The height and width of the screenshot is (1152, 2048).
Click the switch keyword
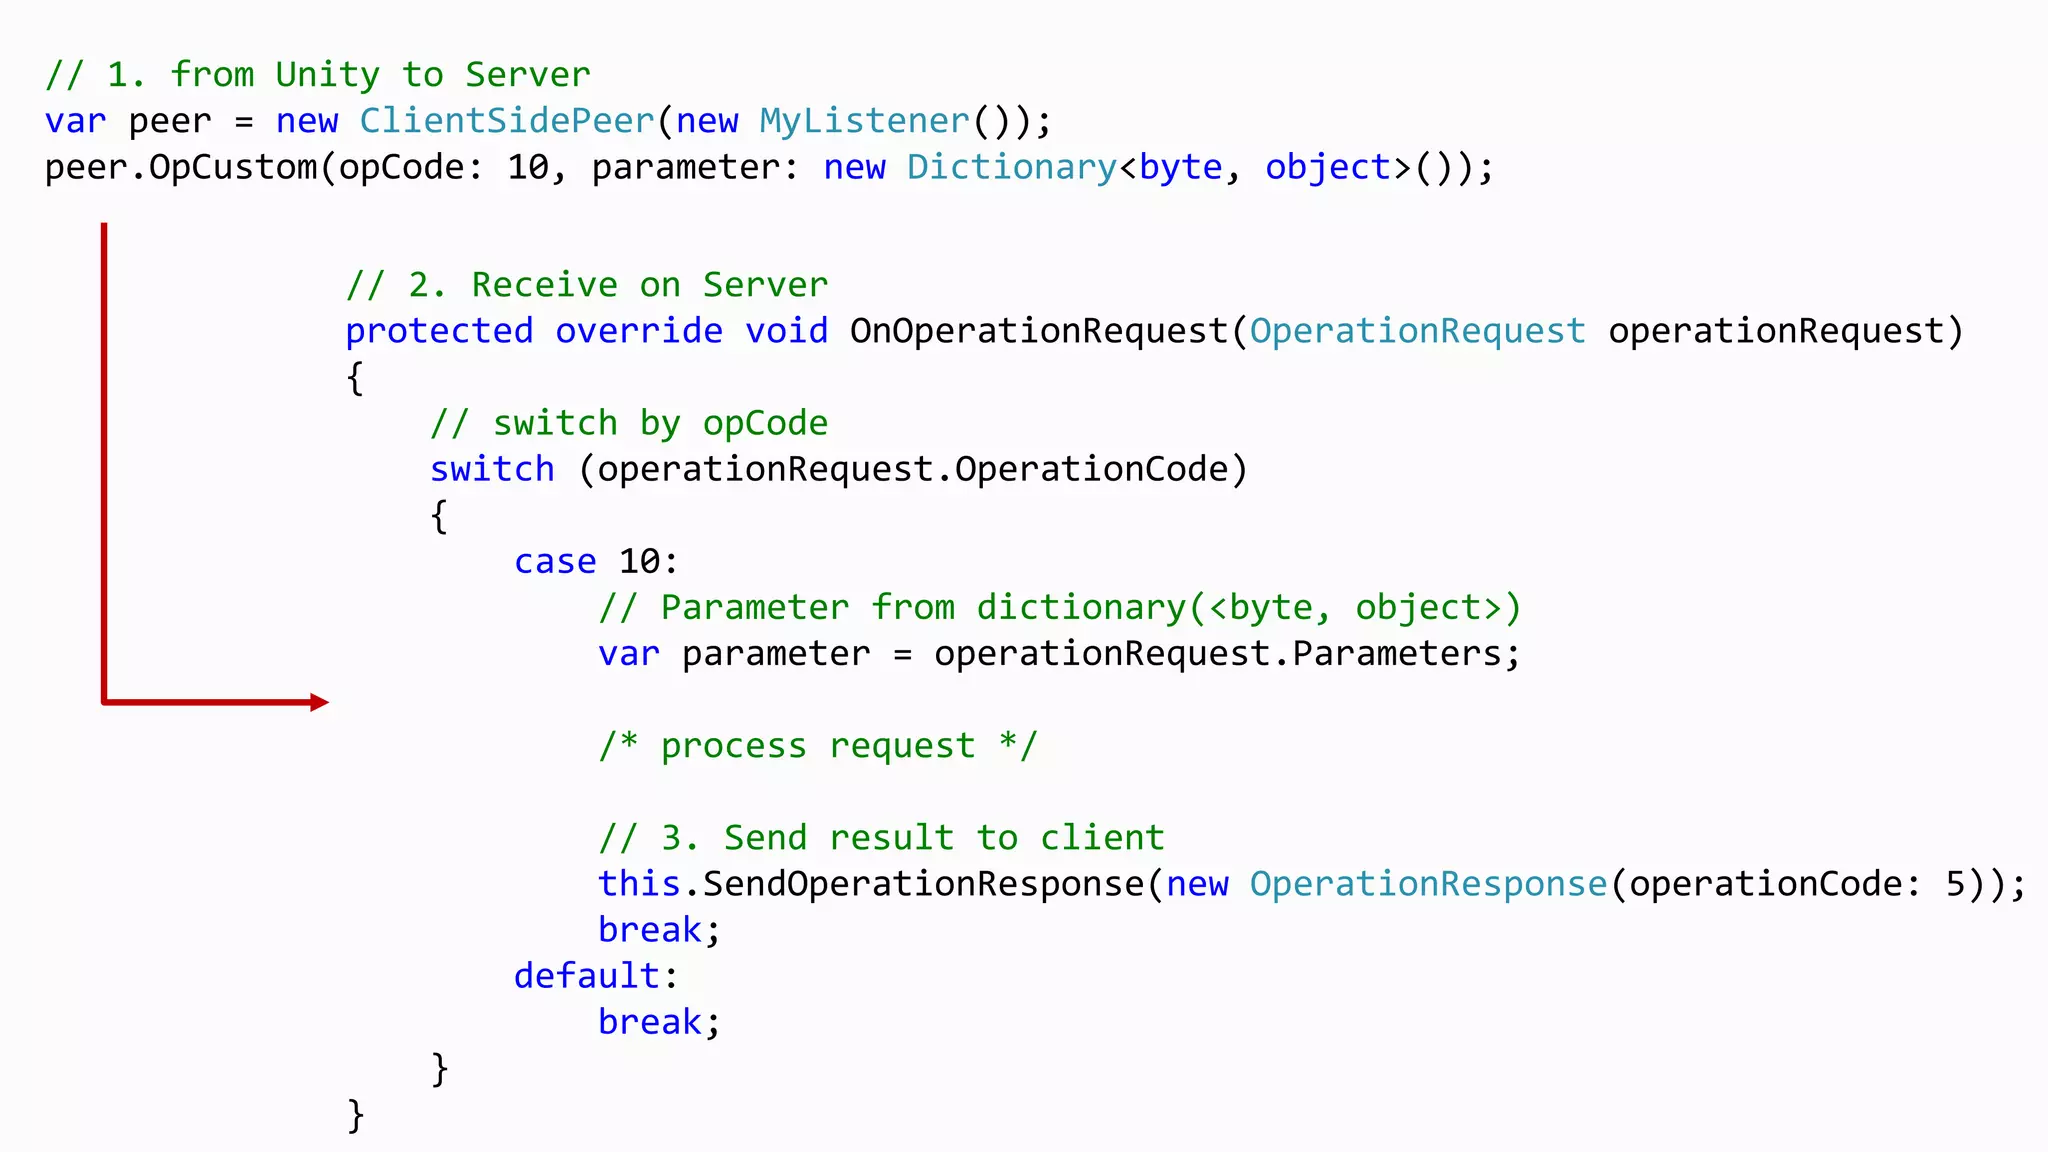tap(492, 469)
